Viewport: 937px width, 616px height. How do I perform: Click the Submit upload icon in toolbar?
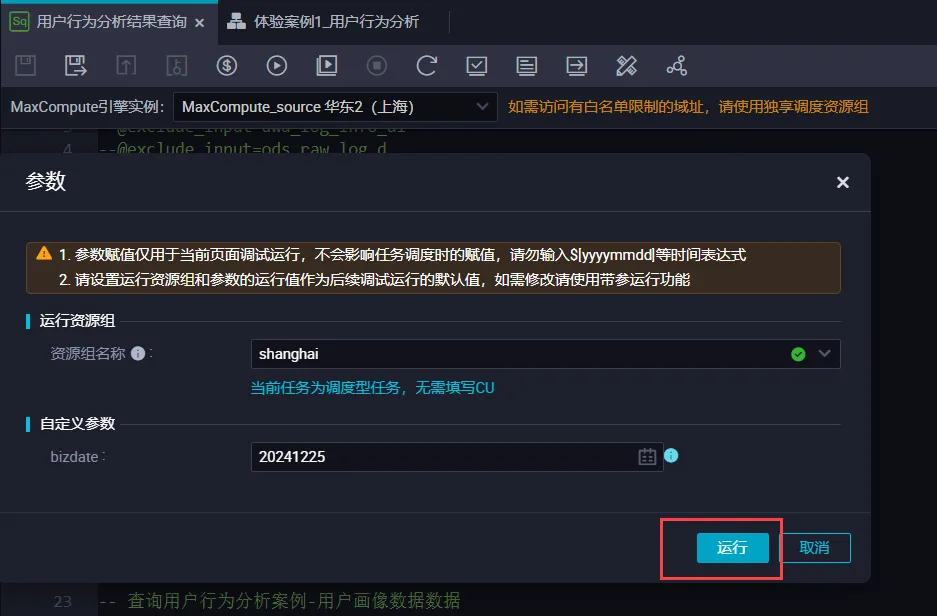[126, 66]
